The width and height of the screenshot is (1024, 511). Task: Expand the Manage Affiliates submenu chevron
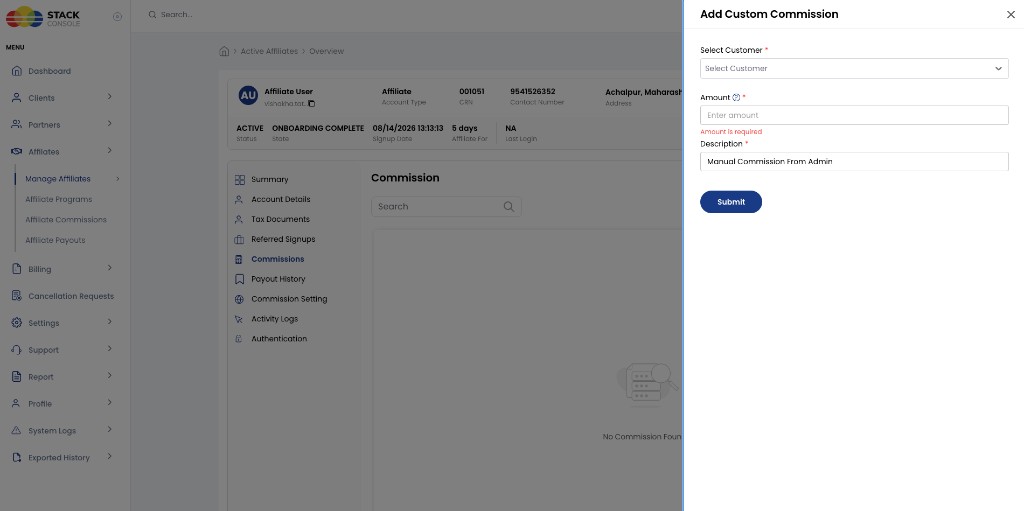118,178
